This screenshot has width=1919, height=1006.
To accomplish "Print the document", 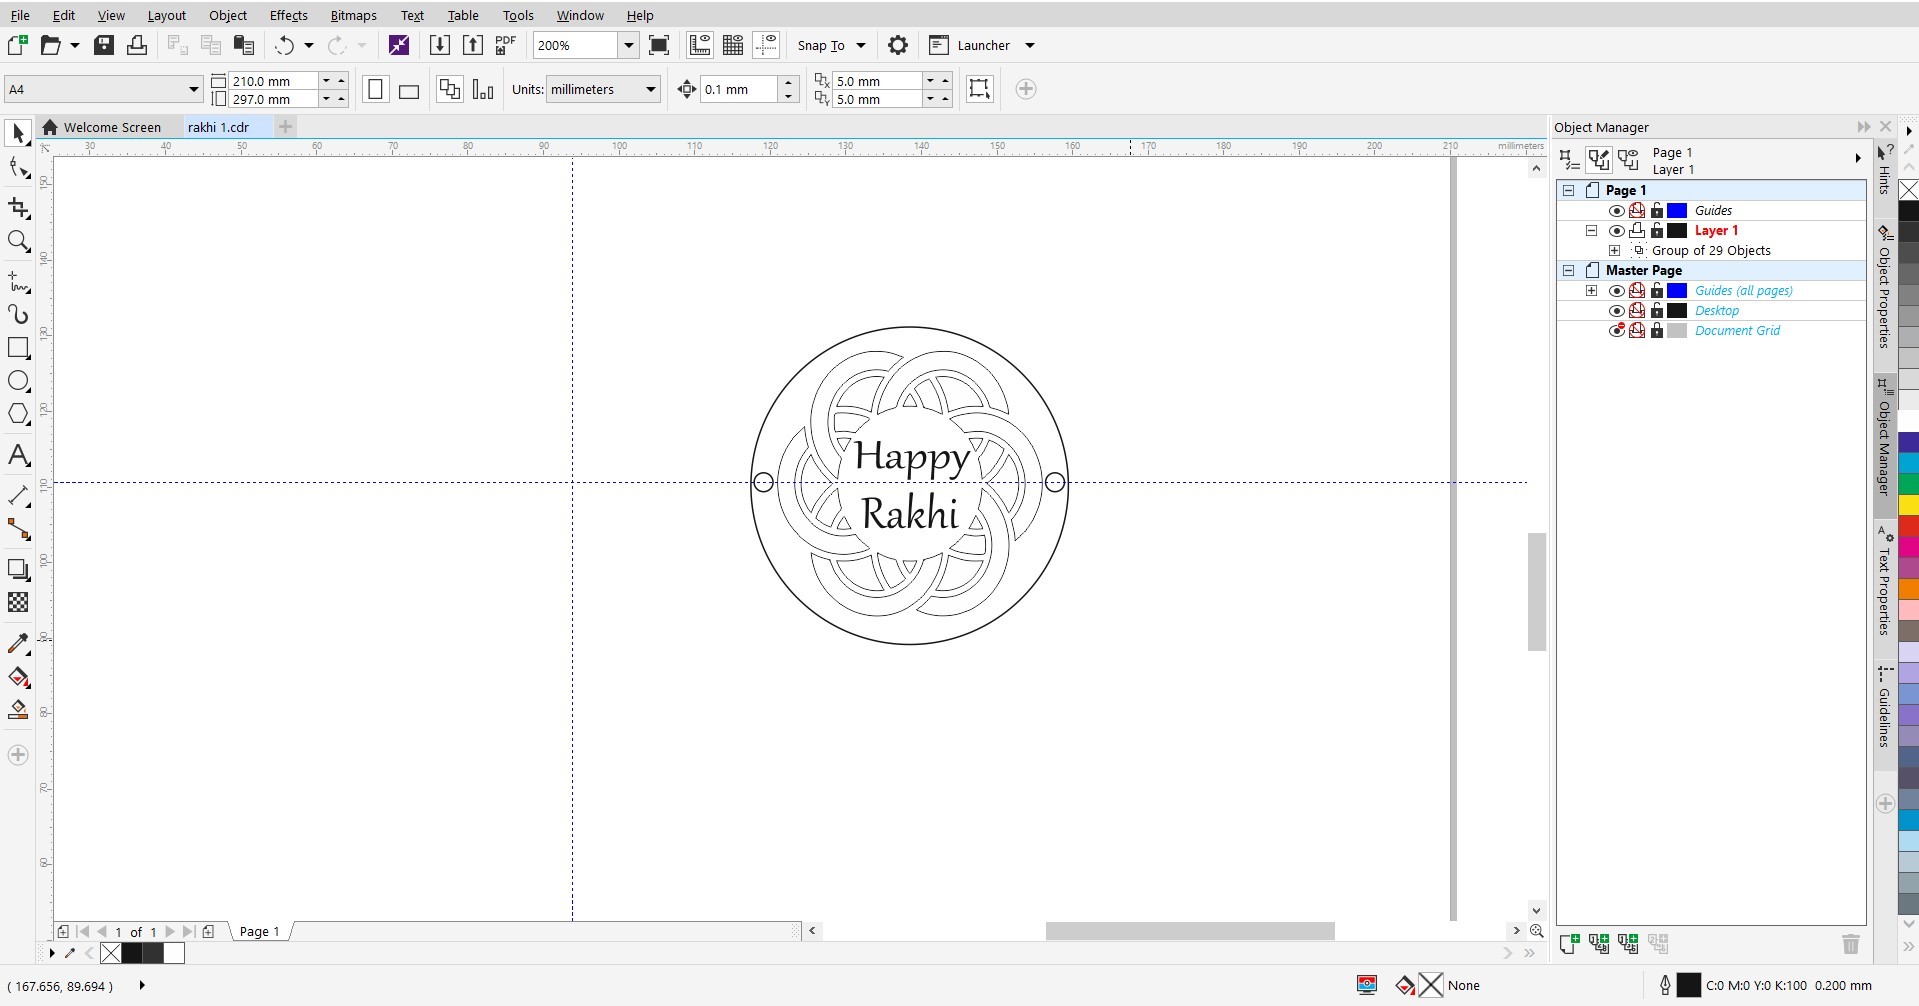I will 137,45.
